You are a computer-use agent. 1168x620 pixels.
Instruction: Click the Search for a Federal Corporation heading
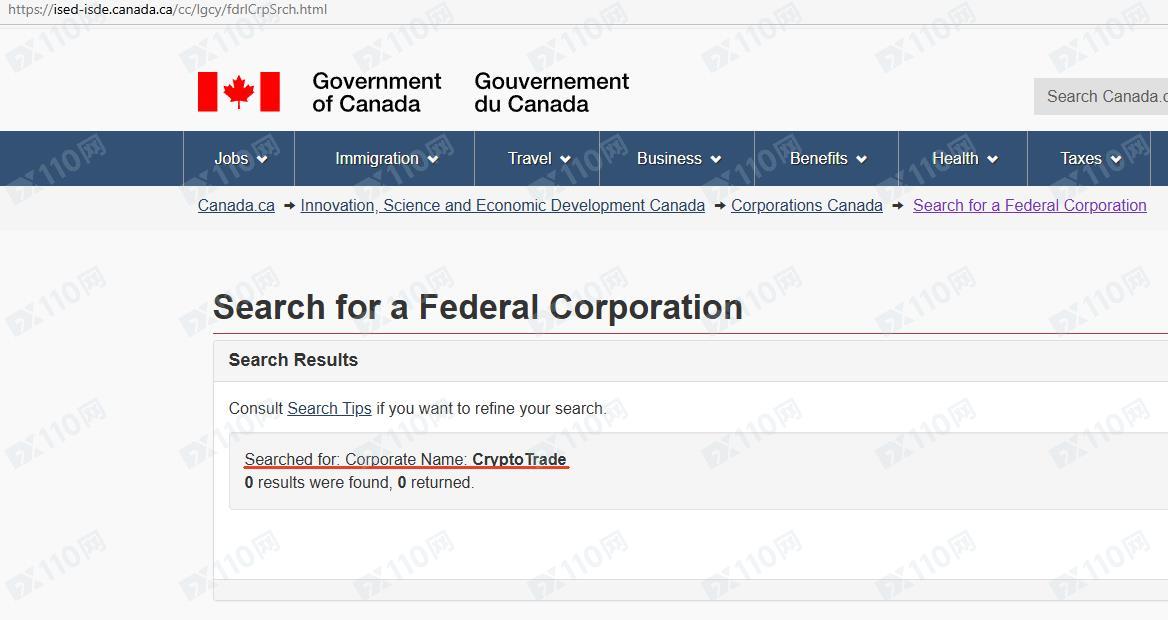[478, 307]
